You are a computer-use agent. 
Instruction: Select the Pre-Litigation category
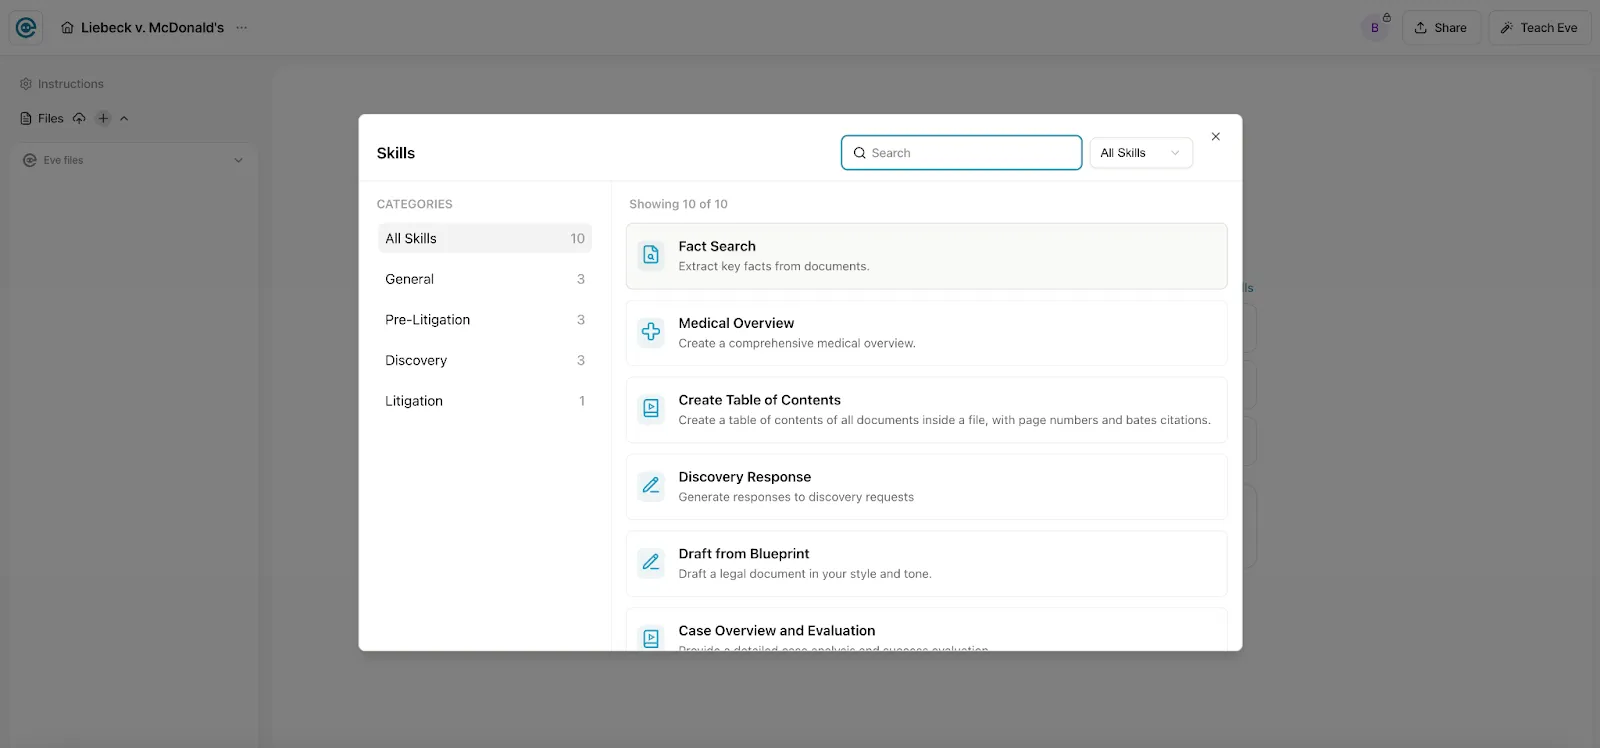(x=485, y=320)
